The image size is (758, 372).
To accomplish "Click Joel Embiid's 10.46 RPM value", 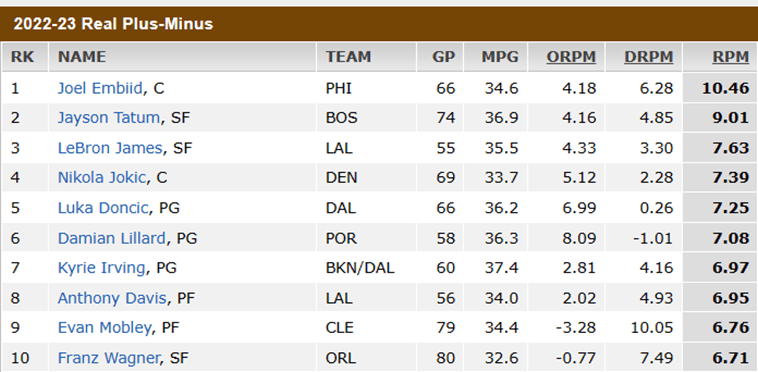I will tap(725, 88).
